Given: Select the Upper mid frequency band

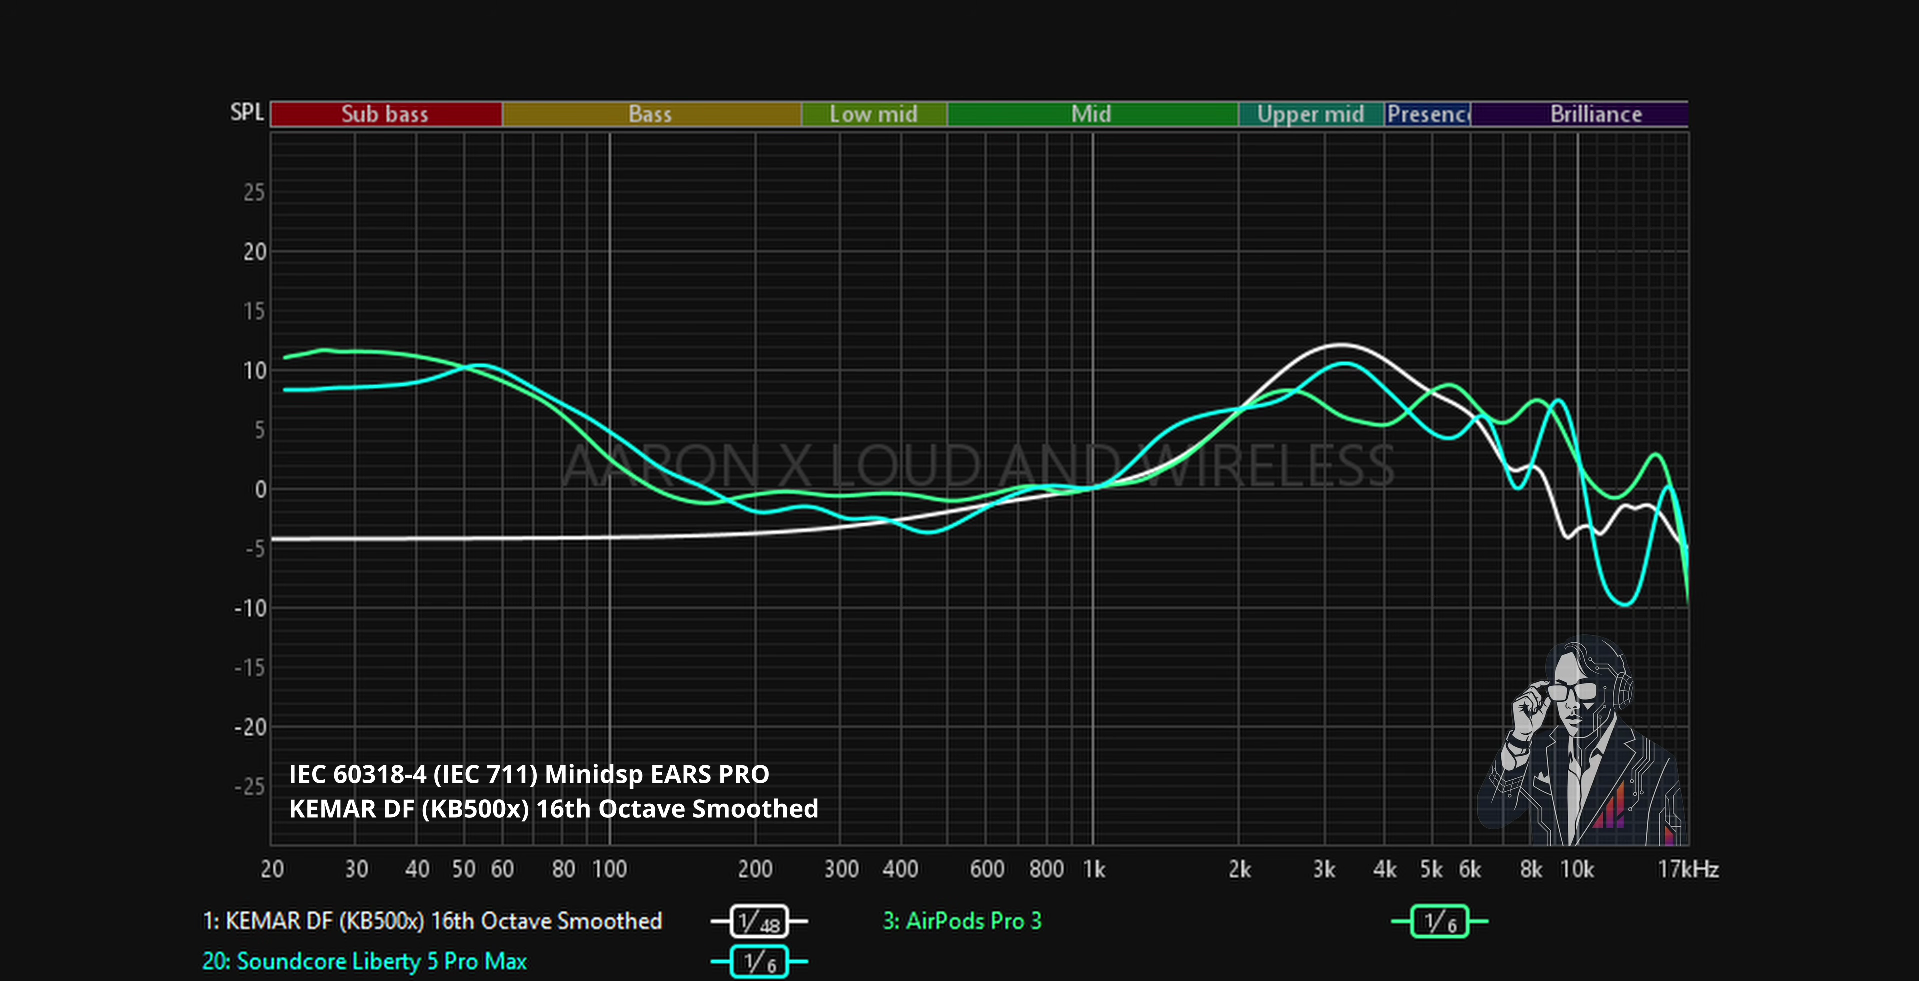Looking at the screenshot, I should coord(1311,114).
